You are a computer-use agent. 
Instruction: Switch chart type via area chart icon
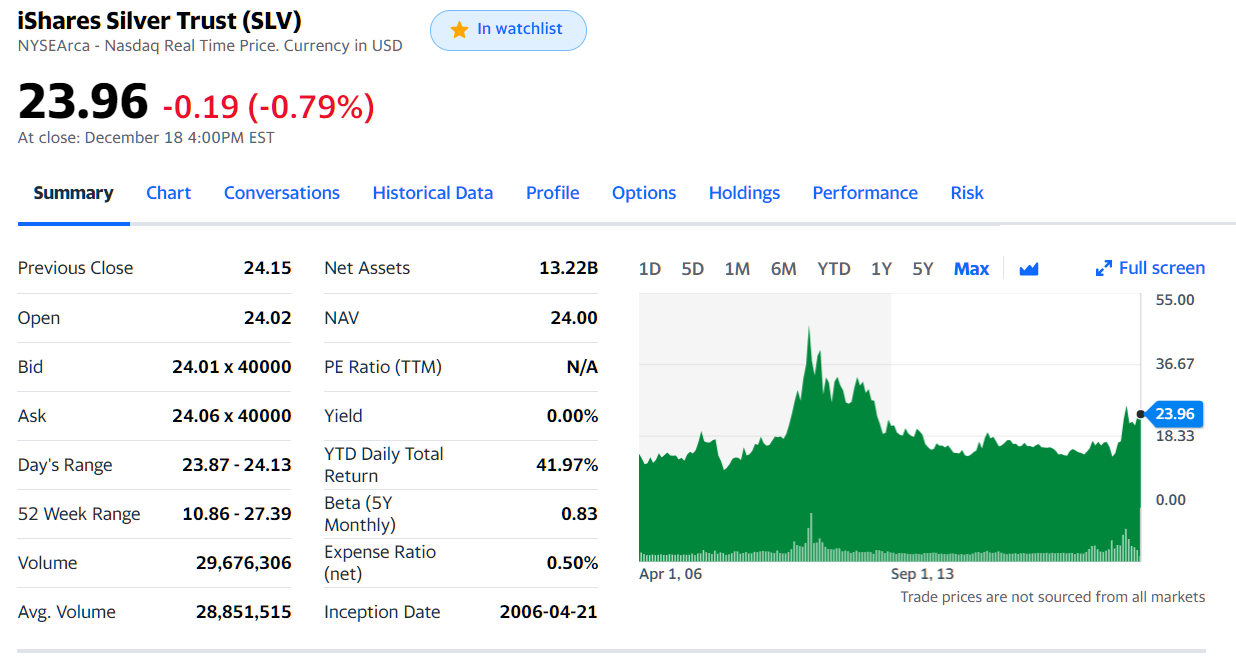point(1029,269)
